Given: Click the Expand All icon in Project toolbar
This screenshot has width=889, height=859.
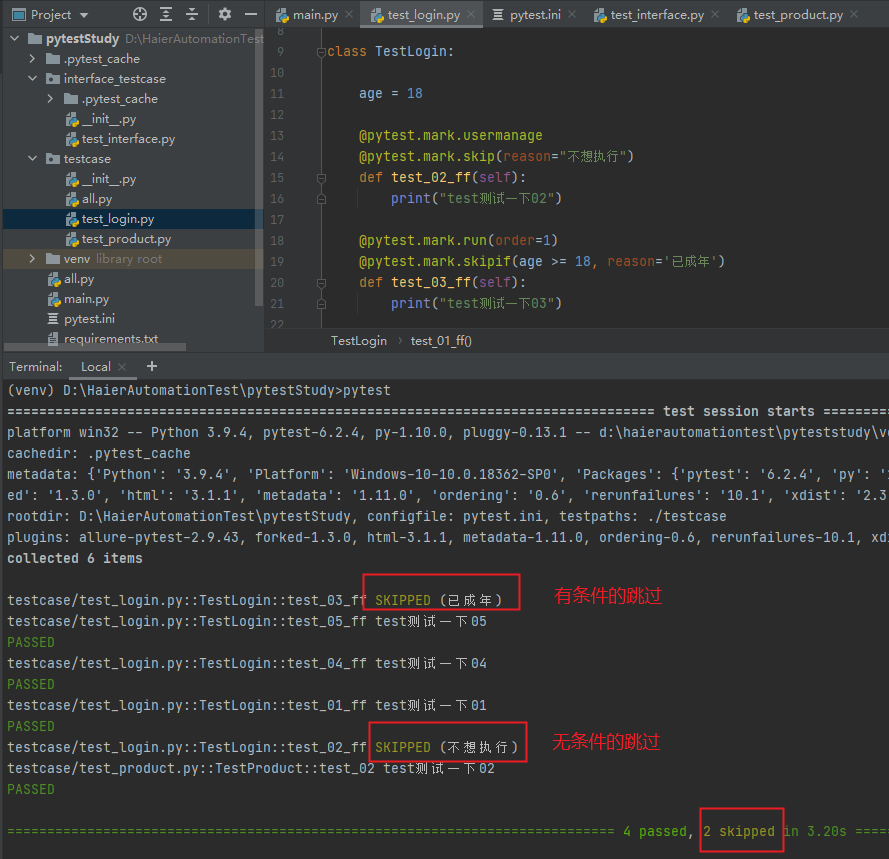Looking at the screenshot, I should (x=166, y=14).
